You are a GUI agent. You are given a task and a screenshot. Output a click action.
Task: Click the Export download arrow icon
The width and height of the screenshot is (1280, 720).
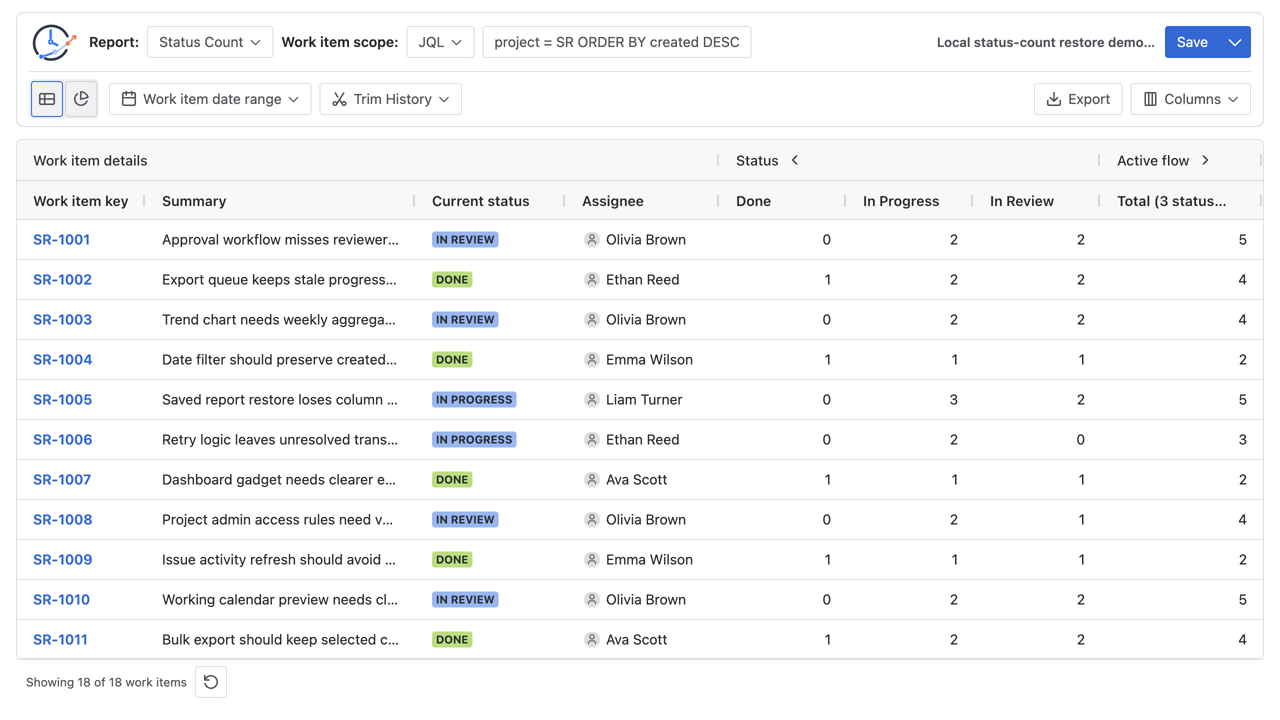pos(1053,99)
